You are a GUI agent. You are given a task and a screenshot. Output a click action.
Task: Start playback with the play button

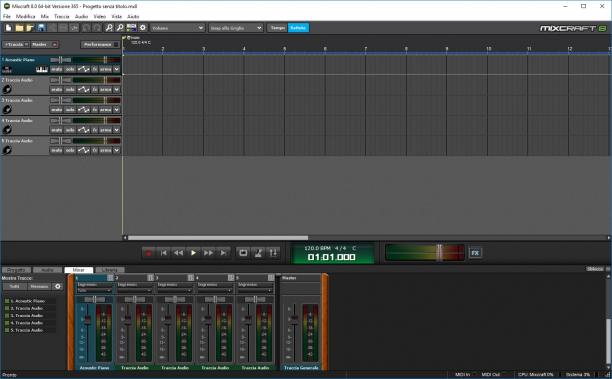193,253
